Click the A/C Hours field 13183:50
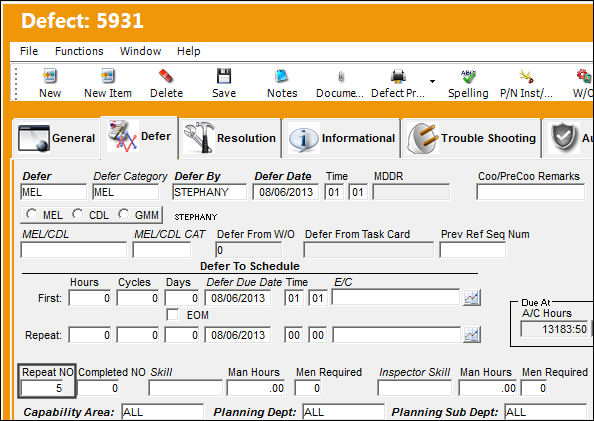594x421 pixels. click(555, 329)
